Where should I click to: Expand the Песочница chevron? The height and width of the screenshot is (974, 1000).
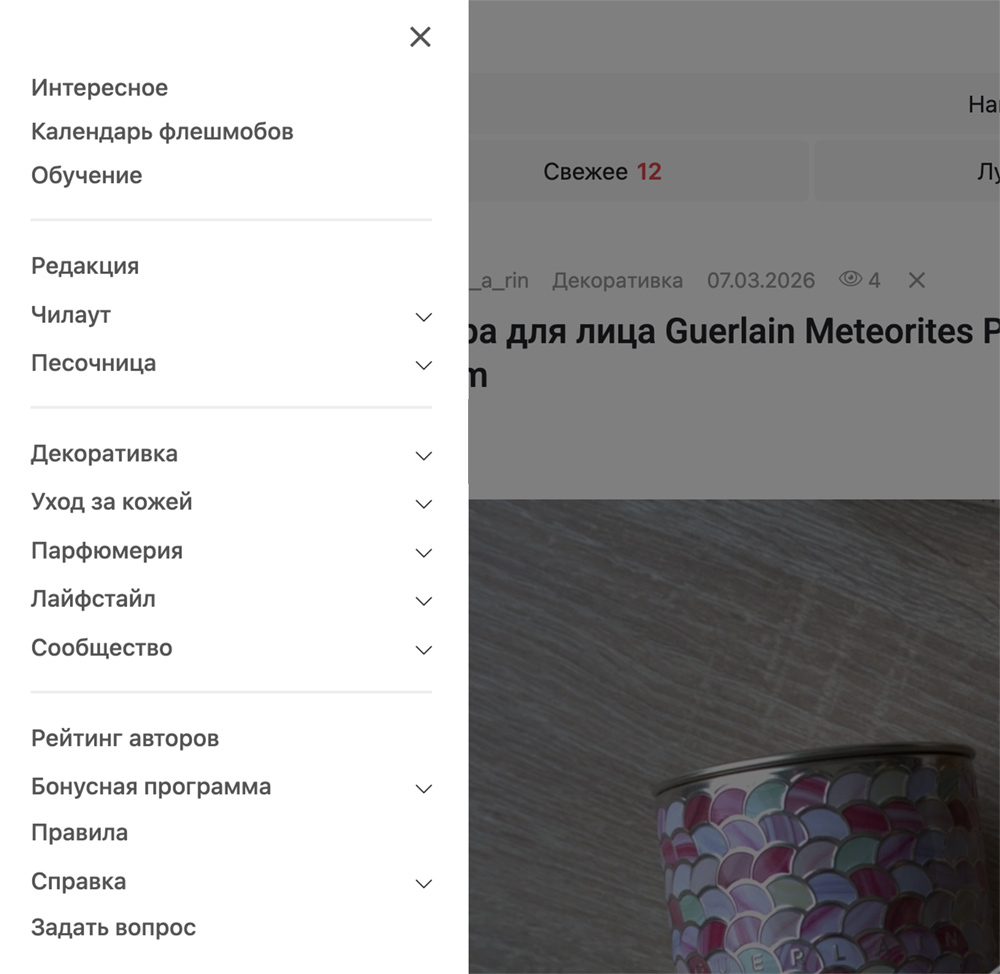(x=423, y=365)
